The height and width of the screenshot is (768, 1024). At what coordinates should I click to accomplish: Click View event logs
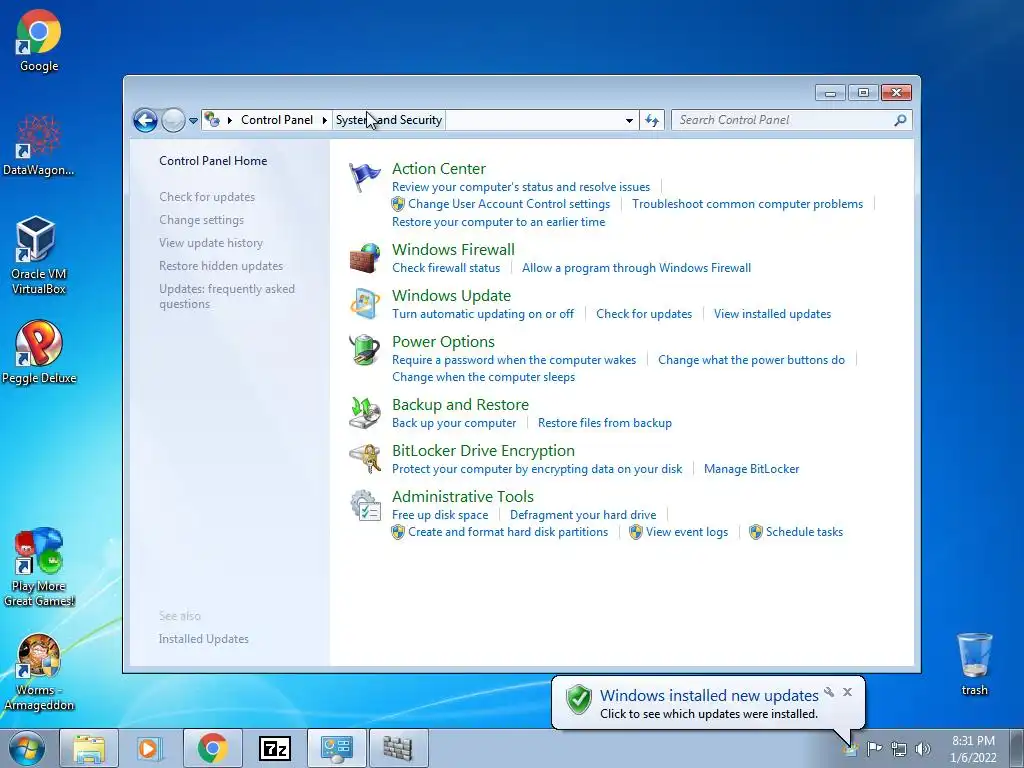(686, 532)
